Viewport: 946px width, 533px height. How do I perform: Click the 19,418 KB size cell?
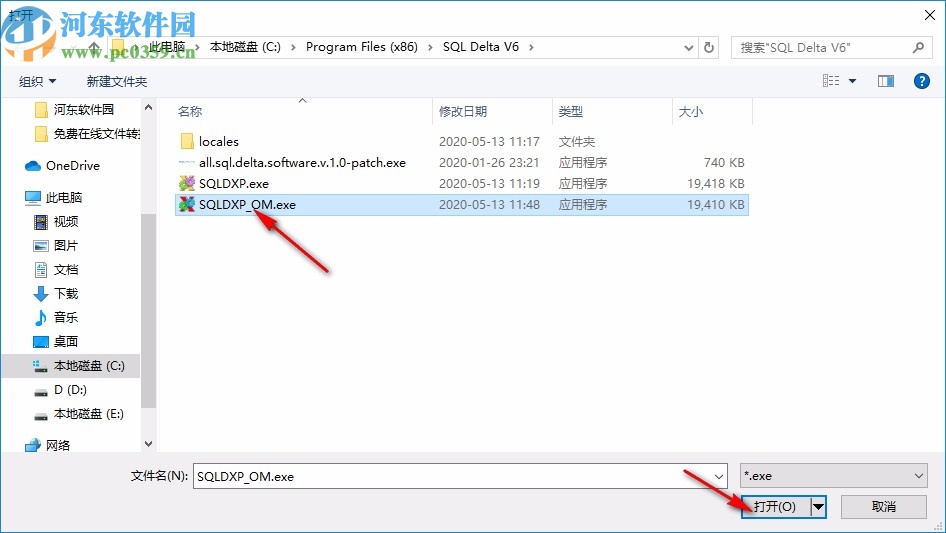(x=716, y=184)
